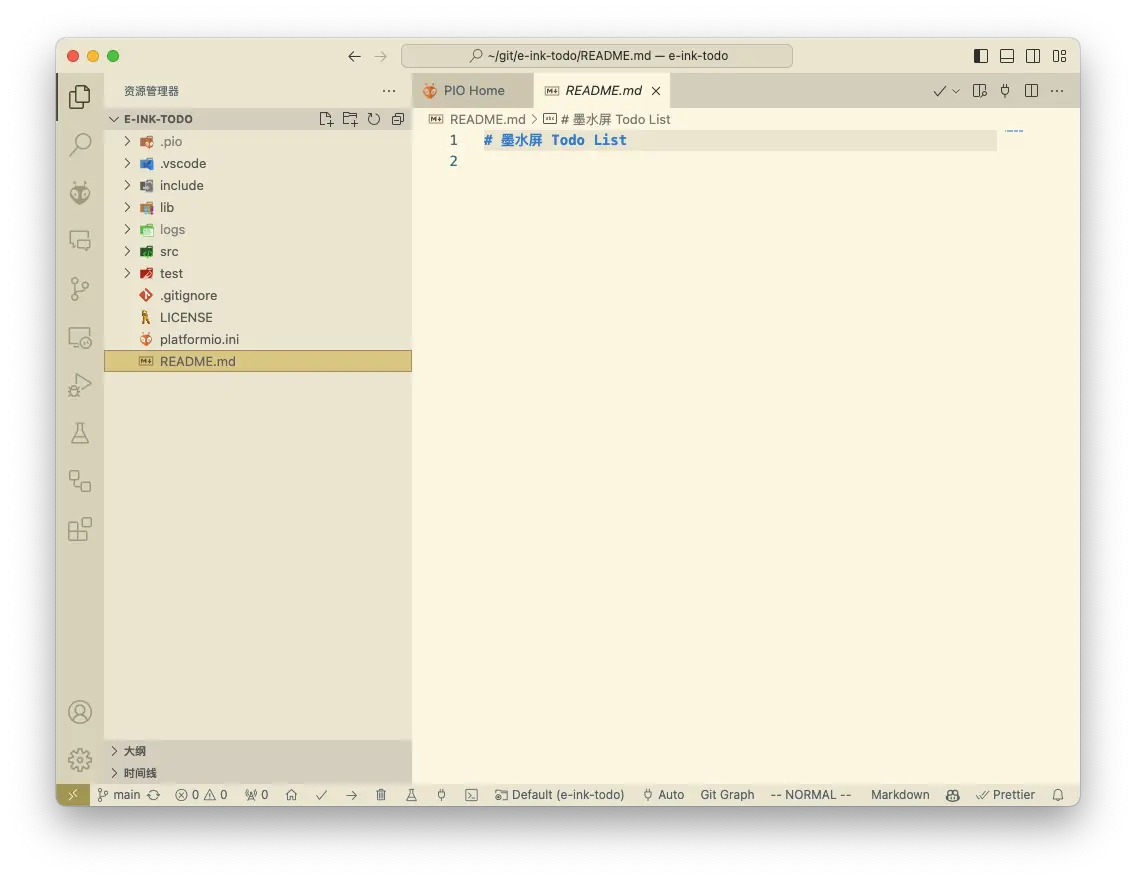This screenshot has height=880, width=1136.
Task: Toggle the primary sidebar layout button
Action: [981, 56]
